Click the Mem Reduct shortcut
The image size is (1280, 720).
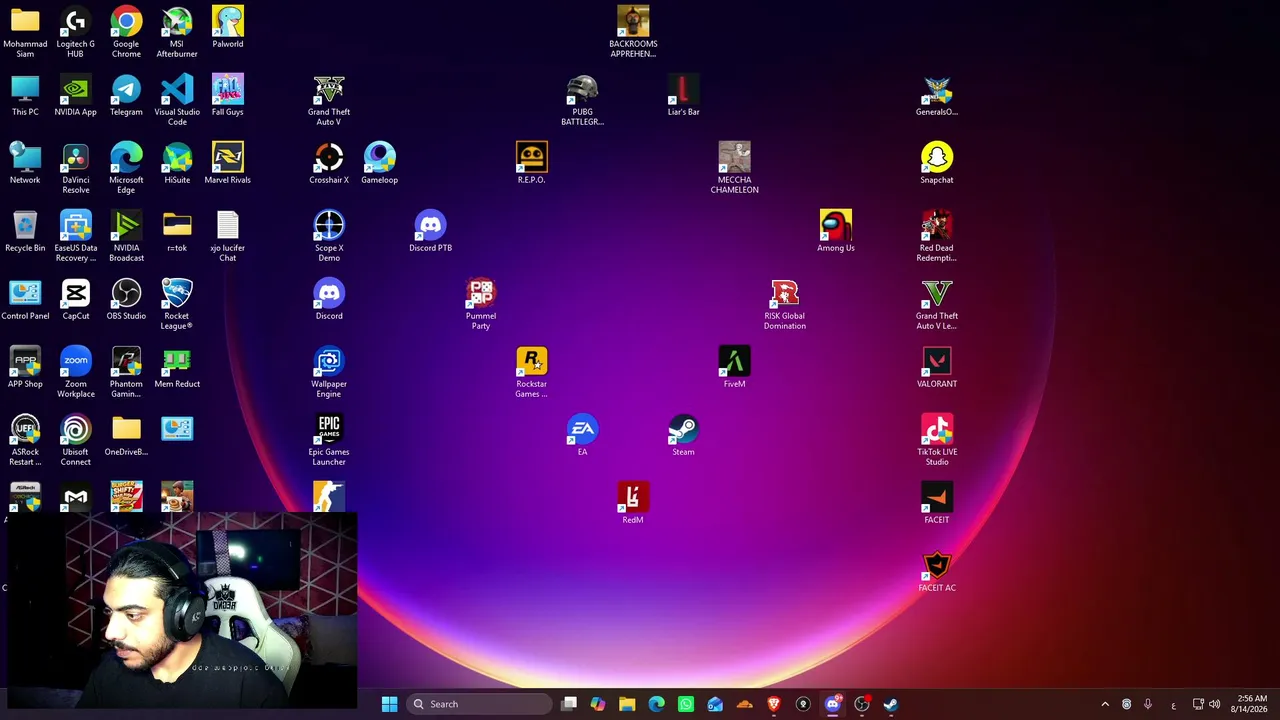[x=177, y=367]
